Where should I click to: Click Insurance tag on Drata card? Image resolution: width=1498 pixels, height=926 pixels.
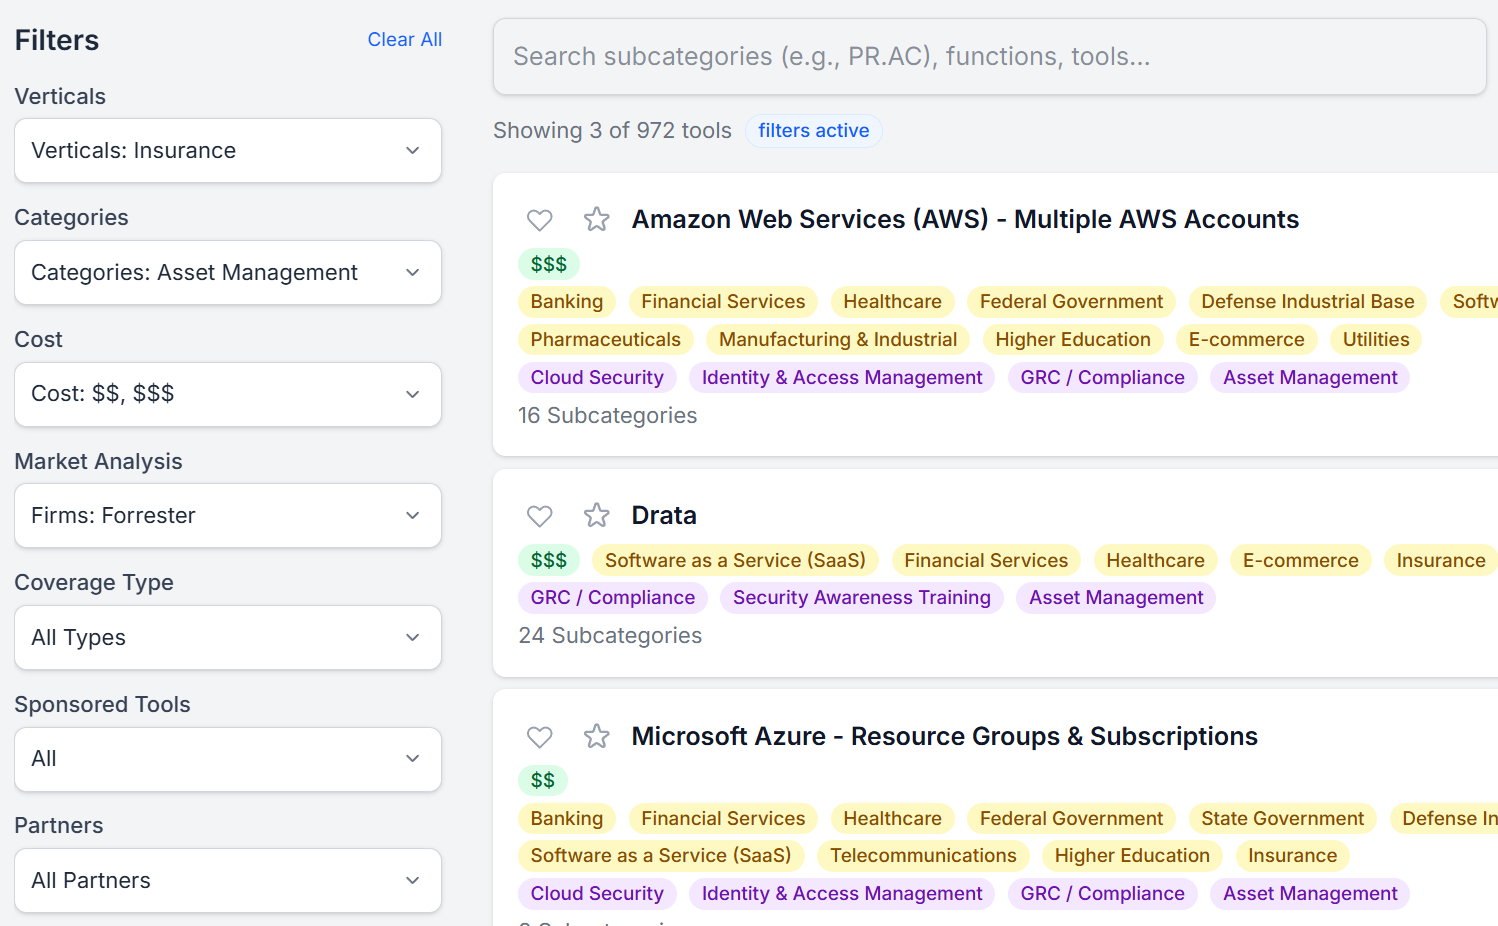point(1441,561)
